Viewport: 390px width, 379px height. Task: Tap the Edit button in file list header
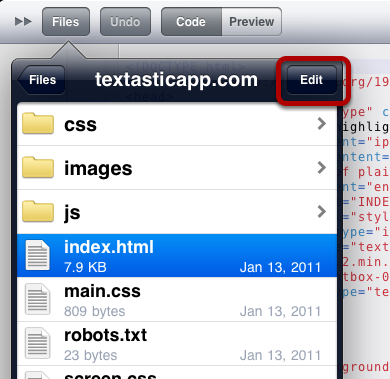pyautogui.click(x=312, y=80)
